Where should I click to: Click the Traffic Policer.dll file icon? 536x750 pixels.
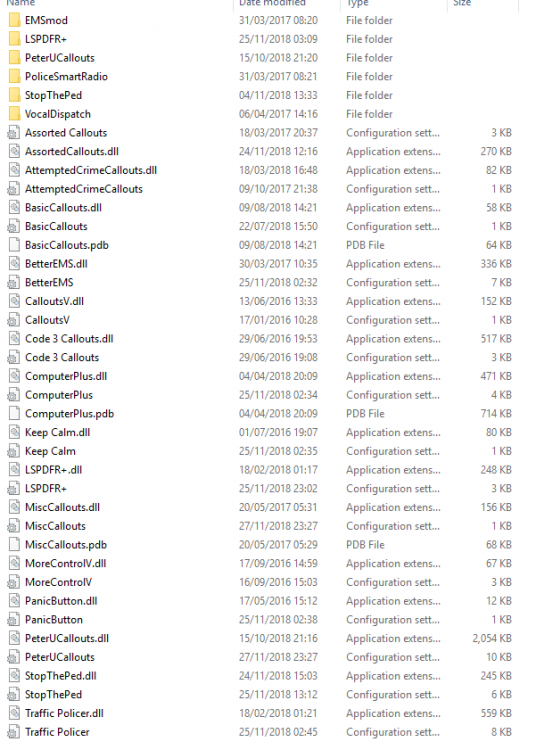[14, 713]
